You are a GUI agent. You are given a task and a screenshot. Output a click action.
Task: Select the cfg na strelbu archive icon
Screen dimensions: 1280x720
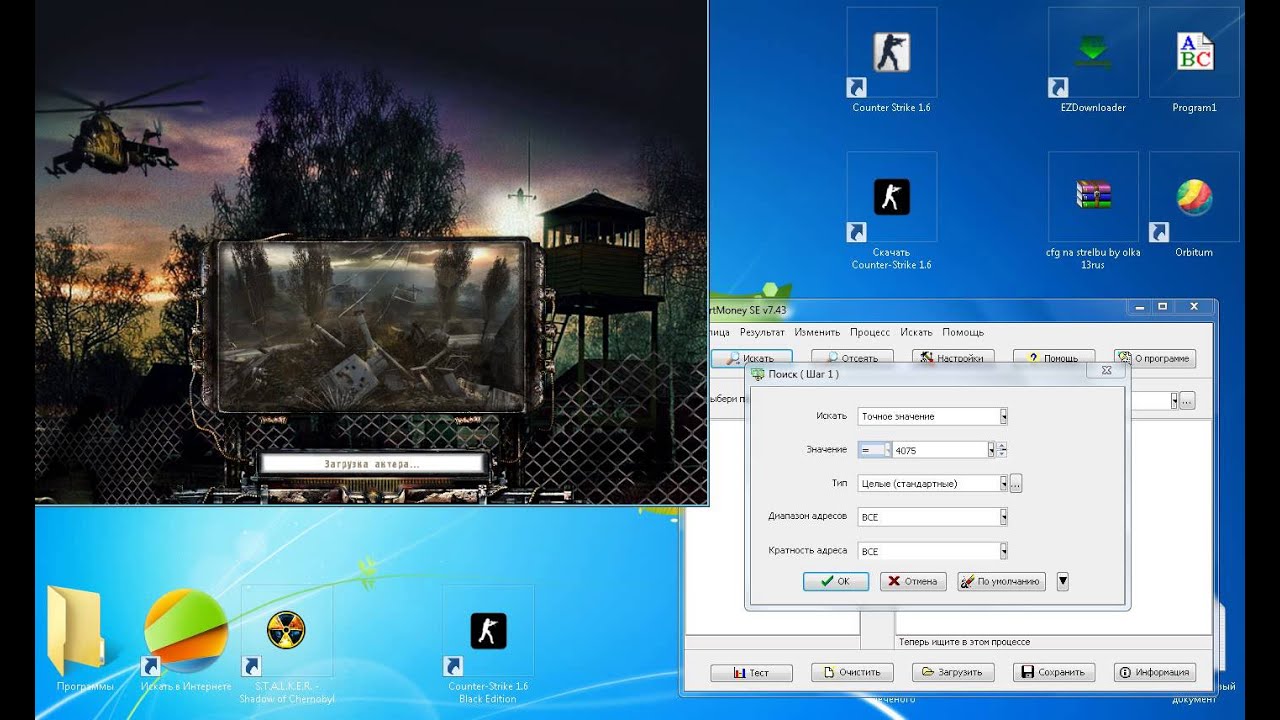(x=1093, y=212)
